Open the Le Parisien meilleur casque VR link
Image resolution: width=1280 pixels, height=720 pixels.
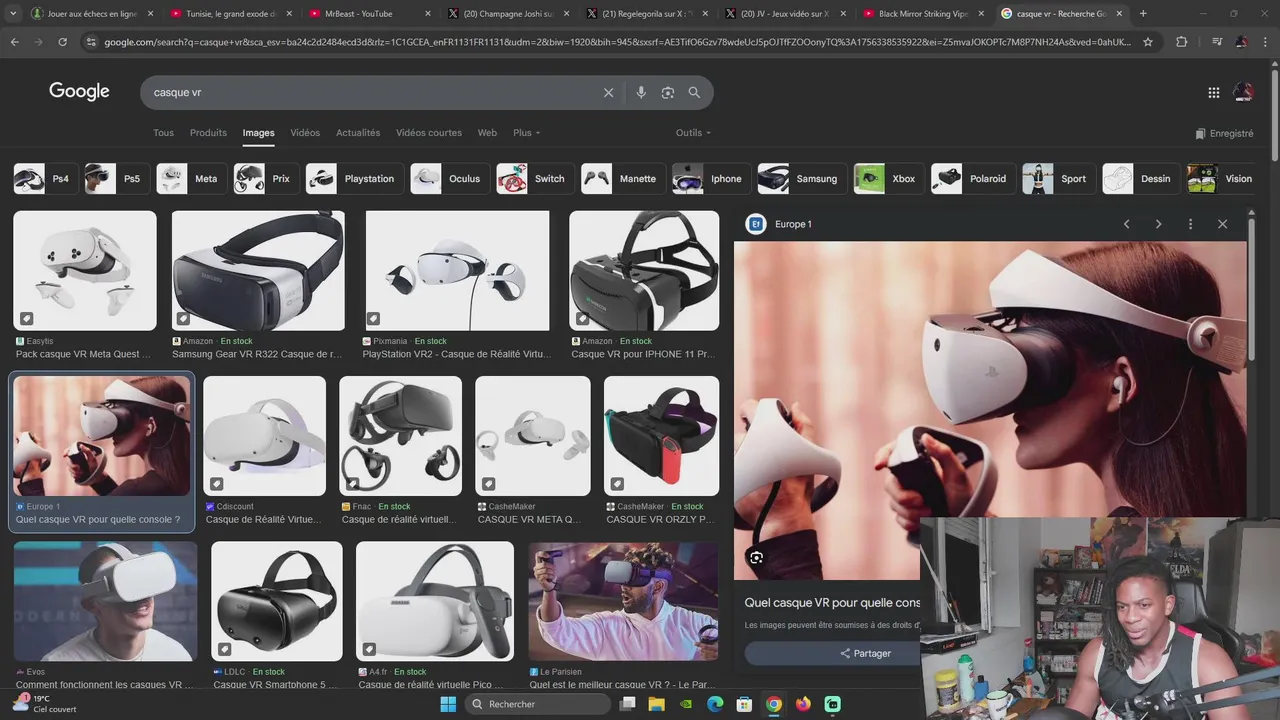pyautogui.click(x=623, y=685)
